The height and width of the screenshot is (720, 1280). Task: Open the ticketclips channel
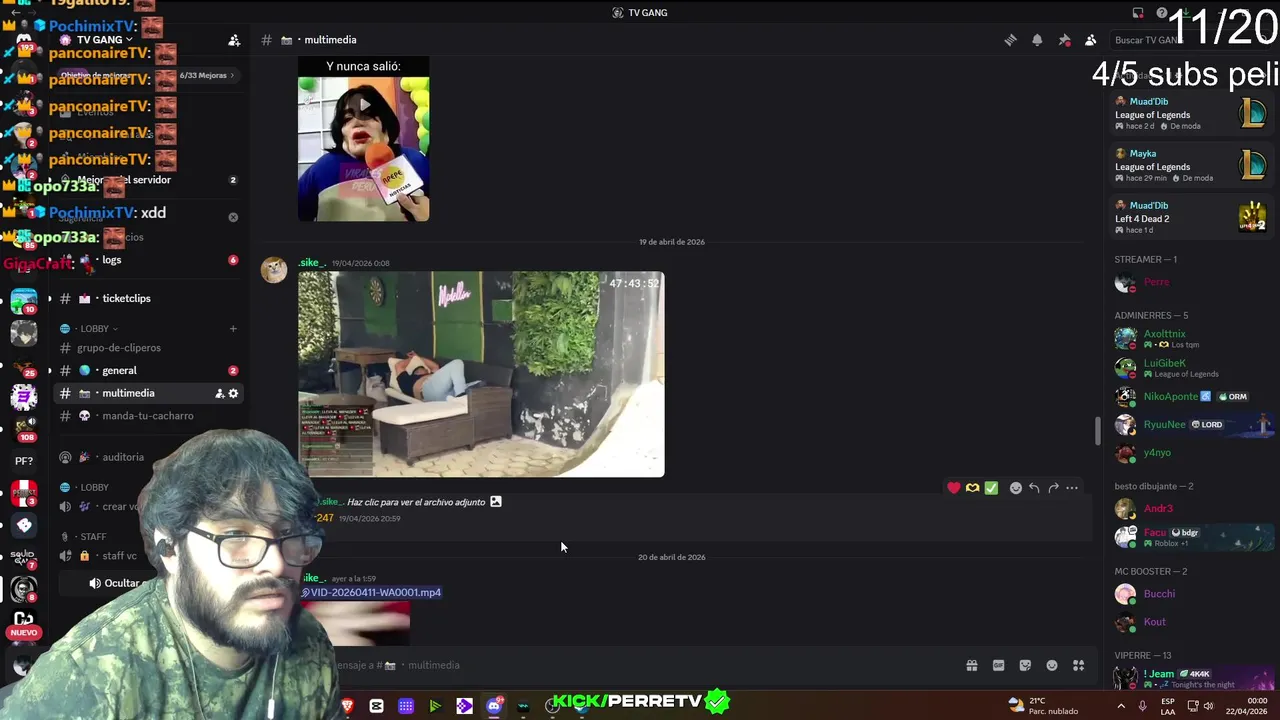146,298
